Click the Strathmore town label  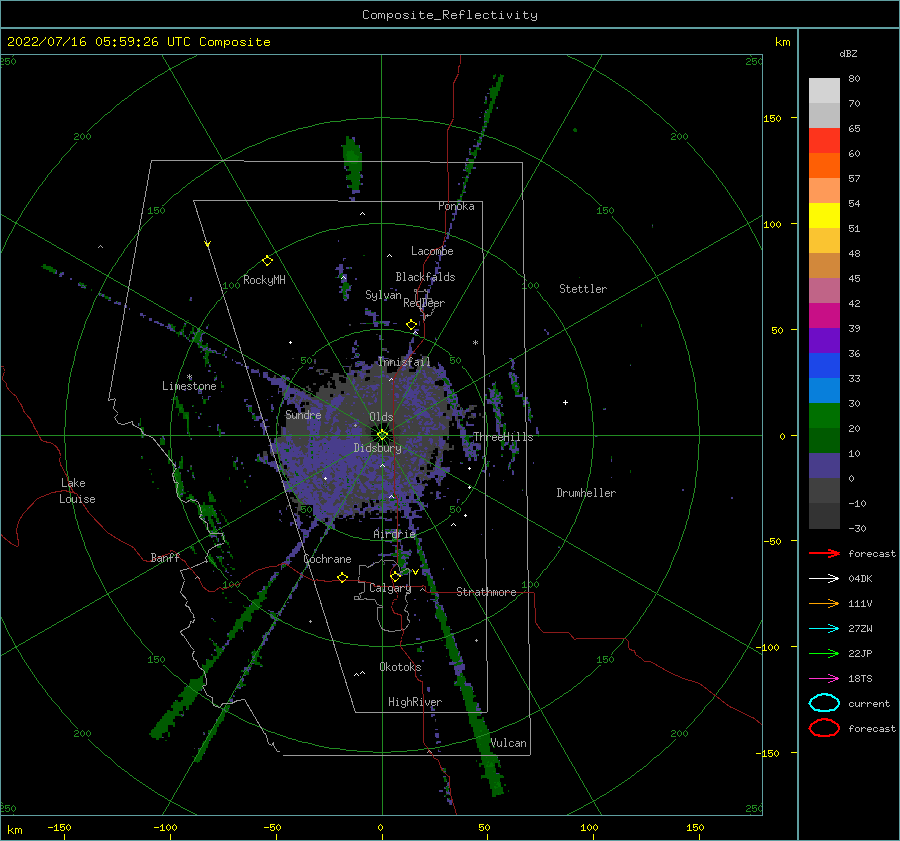486,592
